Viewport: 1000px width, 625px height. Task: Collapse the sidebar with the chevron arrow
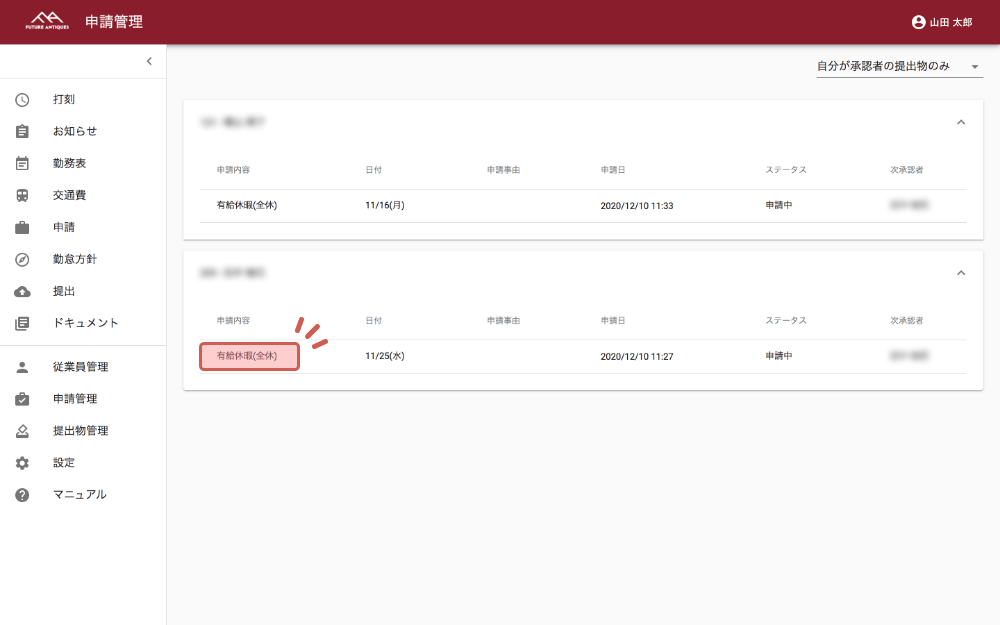[x=149, y=61]
